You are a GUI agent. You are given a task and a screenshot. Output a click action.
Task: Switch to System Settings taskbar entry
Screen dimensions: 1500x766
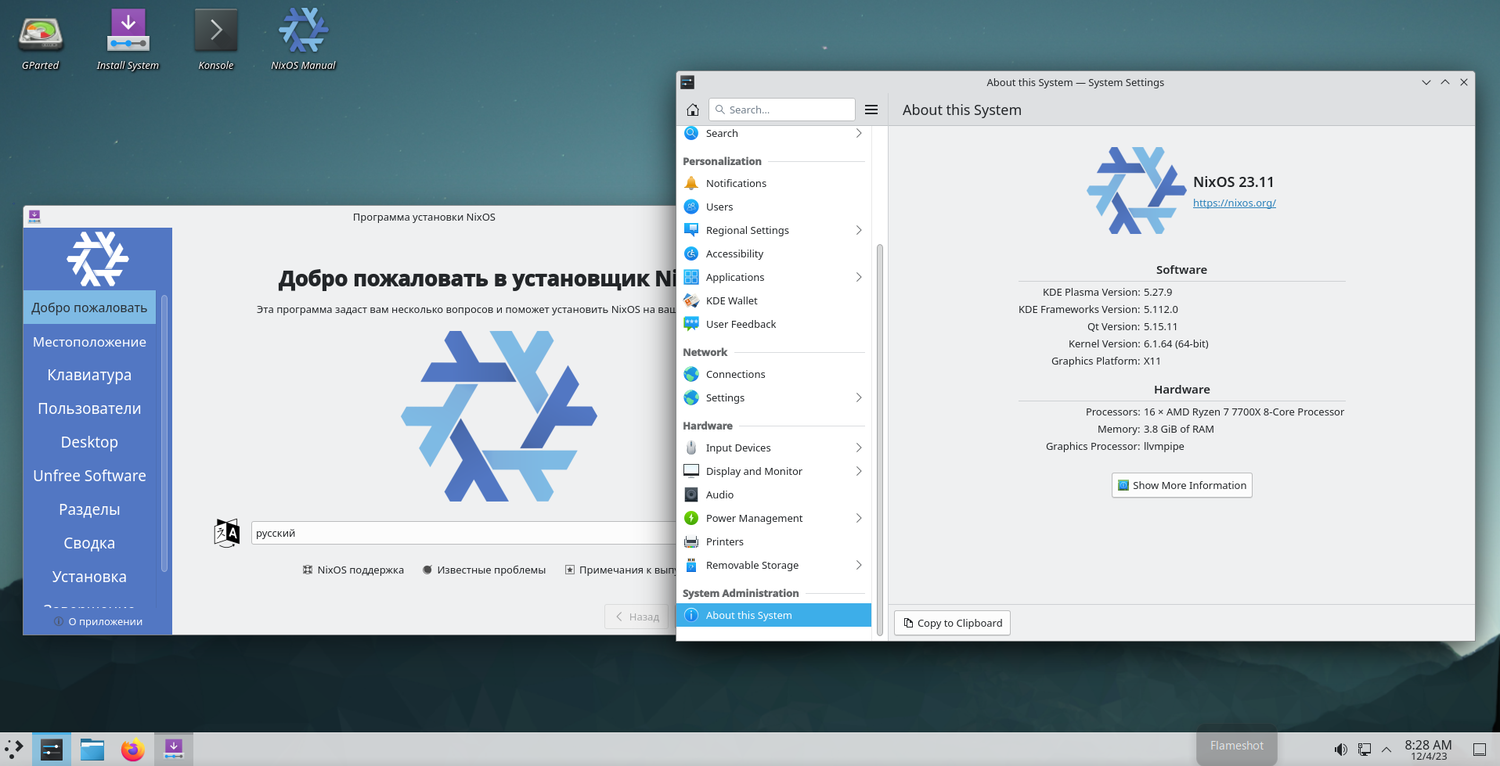[51, 749]
